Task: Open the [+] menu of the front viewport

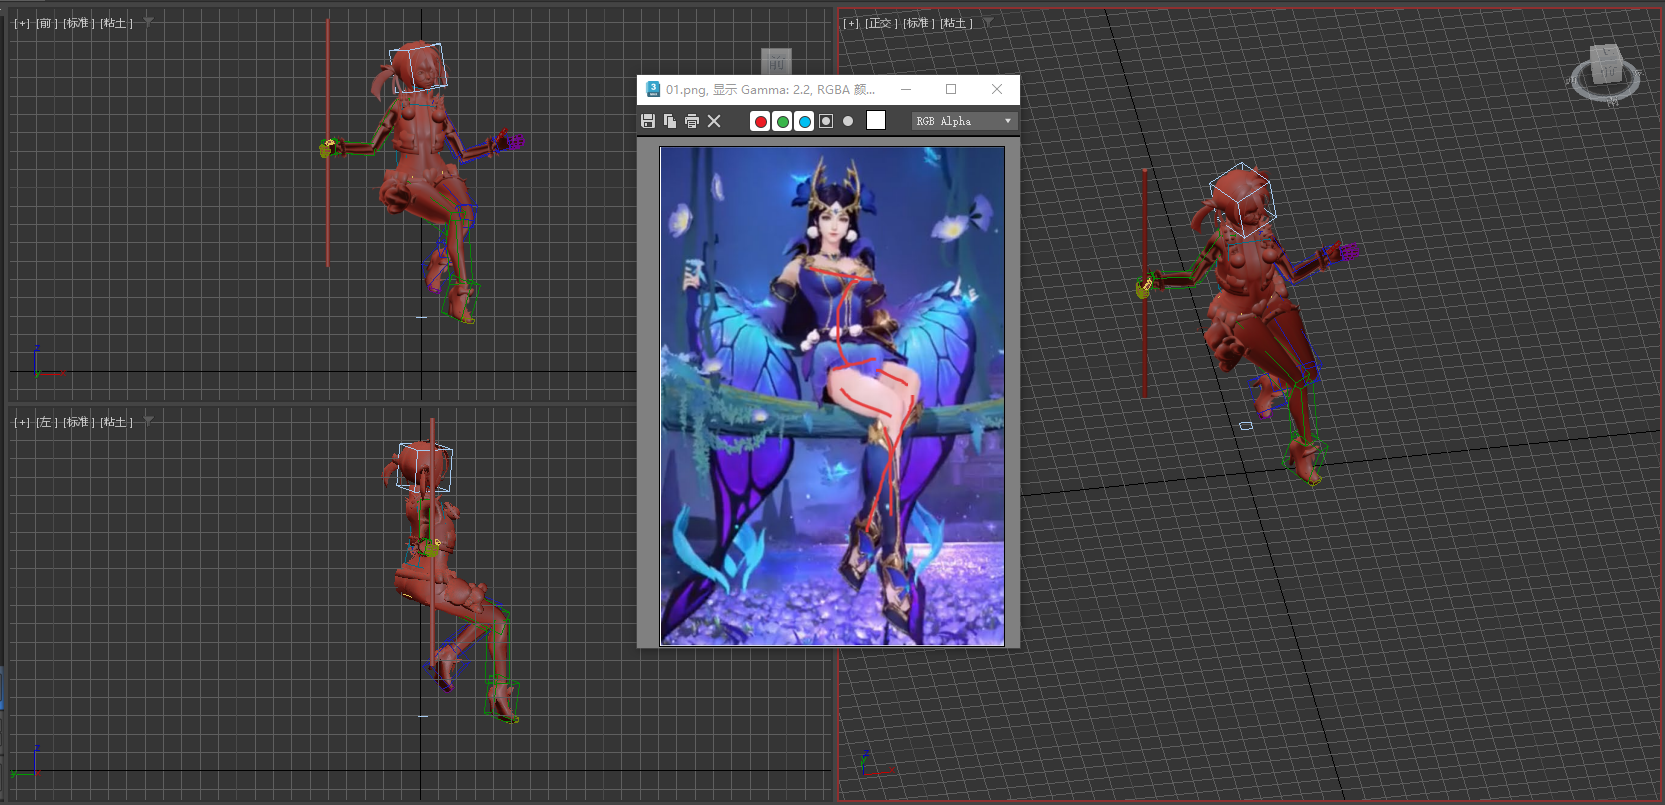Action: (22, 23)
